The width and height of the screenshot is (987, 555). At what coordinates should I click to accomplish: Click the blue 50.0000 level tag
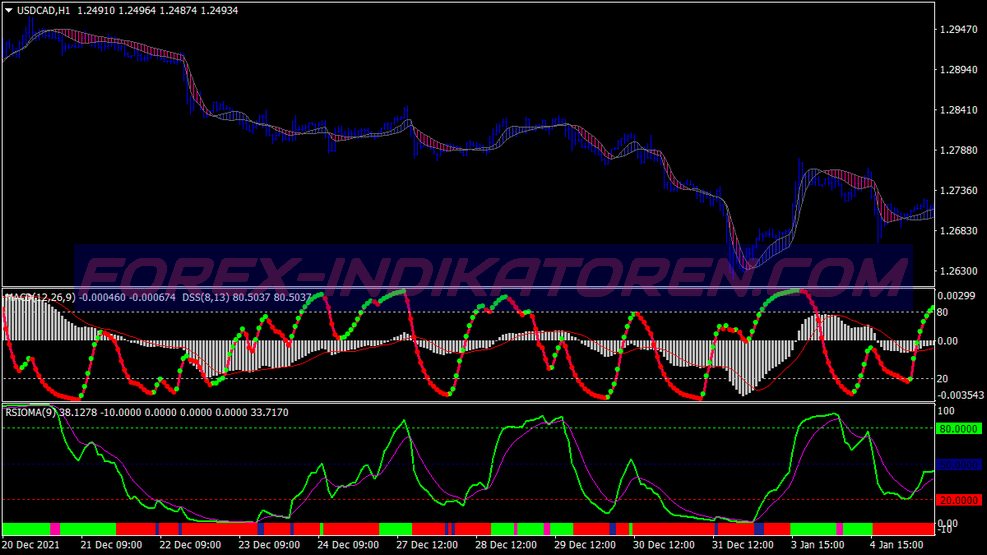tap(958, 465)
